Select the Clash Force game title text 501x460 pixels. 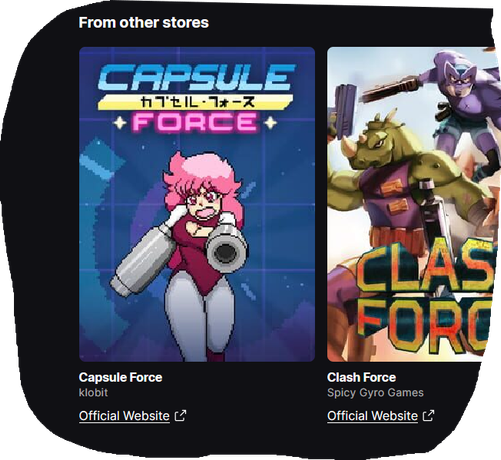361,377
